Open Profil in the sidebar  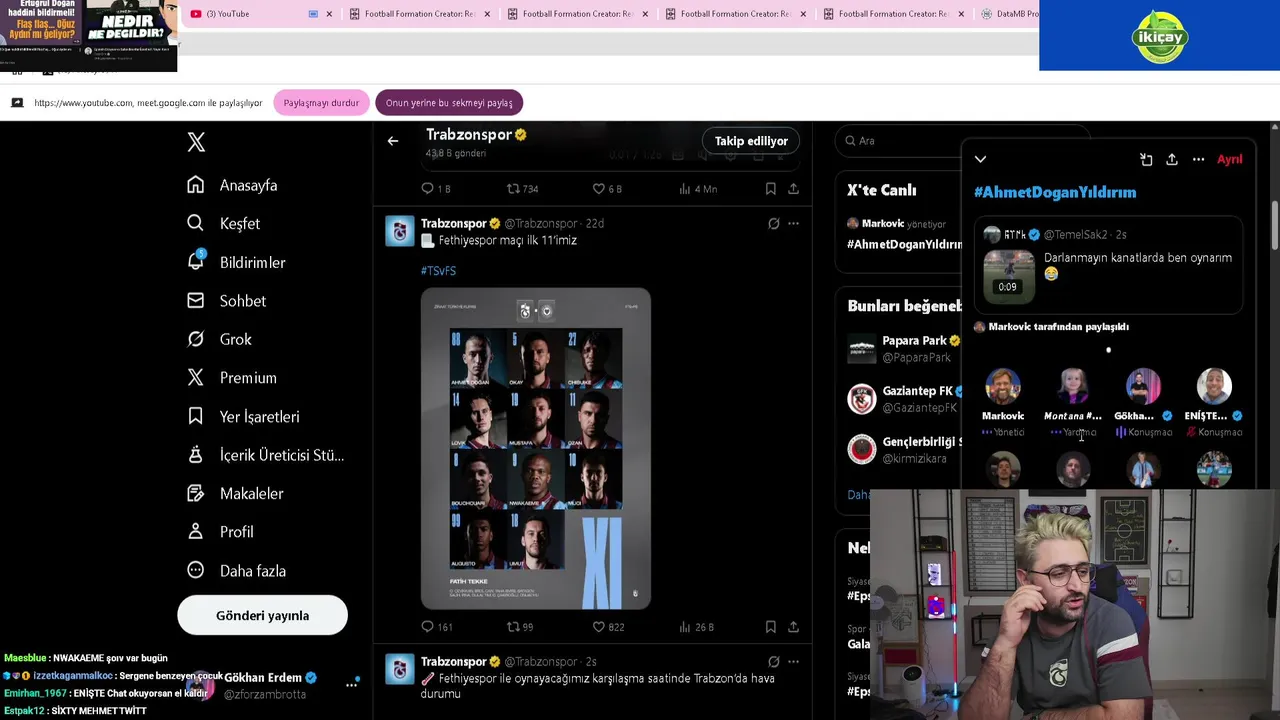220,532
